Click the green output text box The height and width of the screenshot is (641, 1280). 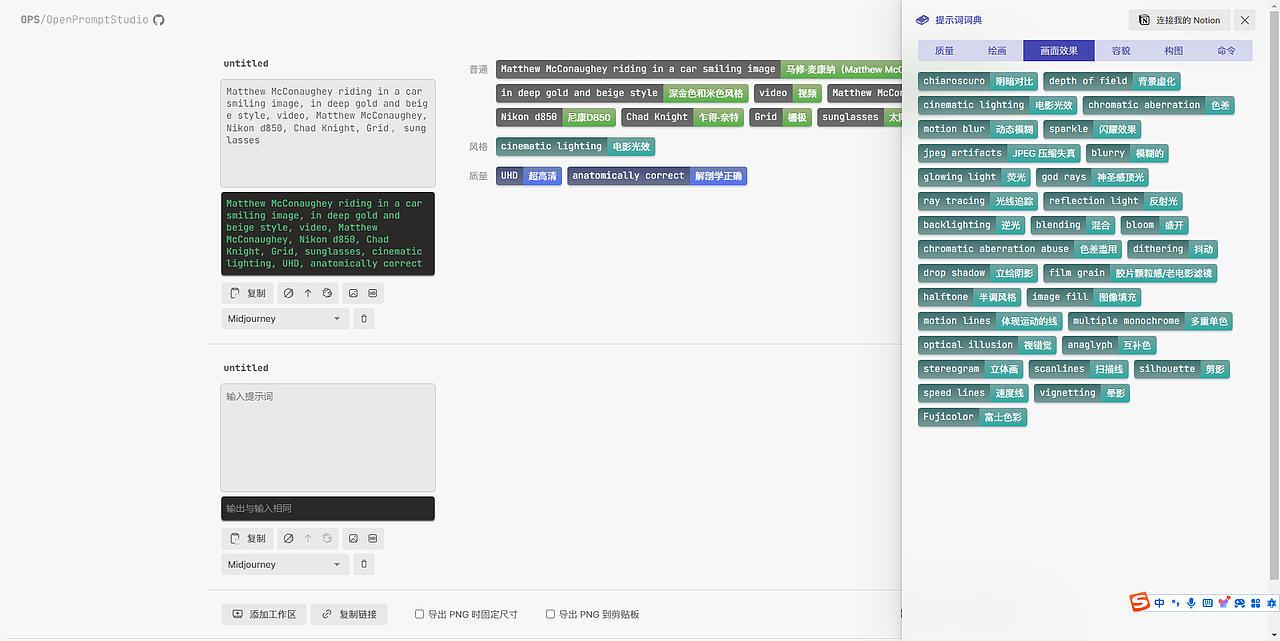tap(328, 234)
